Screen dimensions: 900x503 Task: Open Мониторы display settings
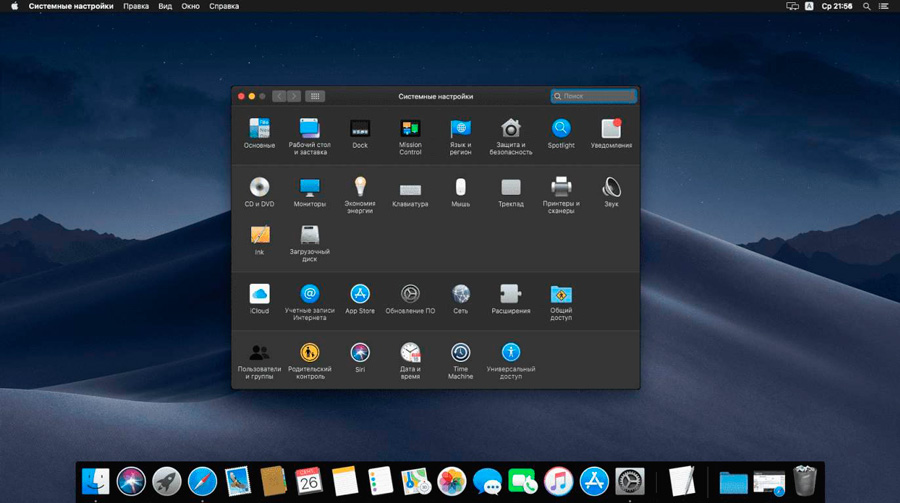pyautogui.click(x=309, y=192)
